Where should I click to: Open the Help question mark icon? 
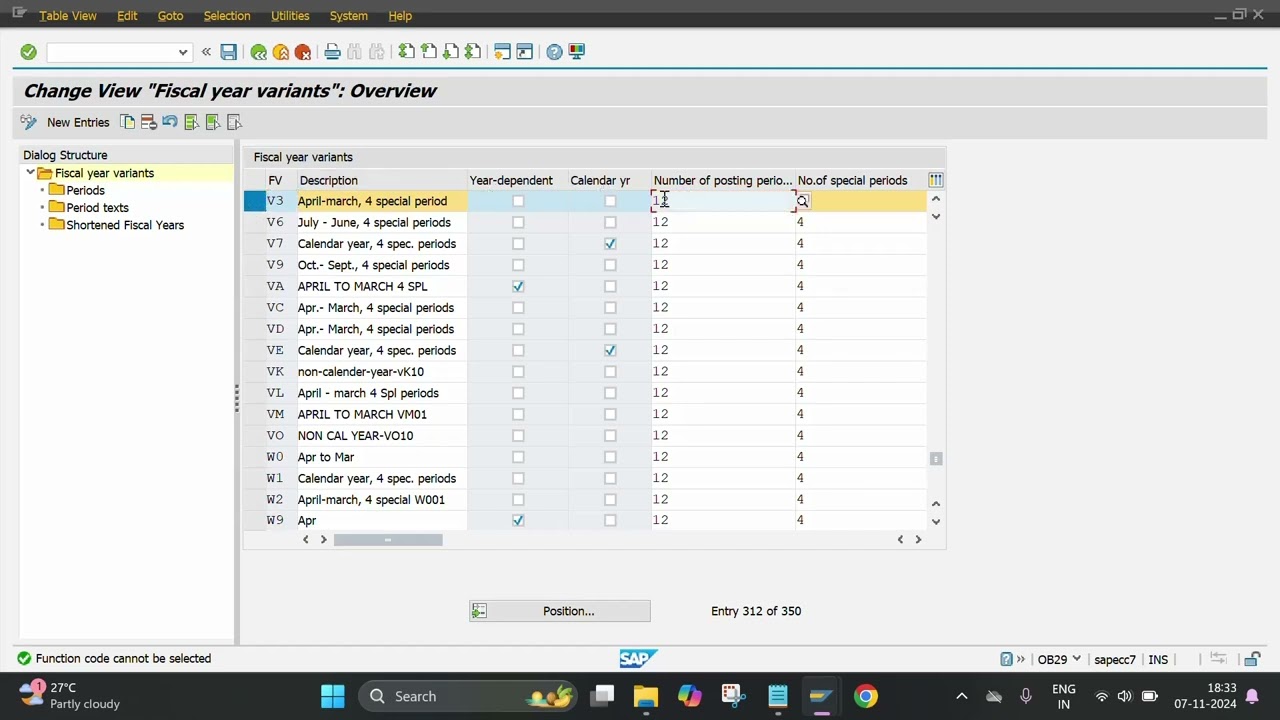click(554, 52)
